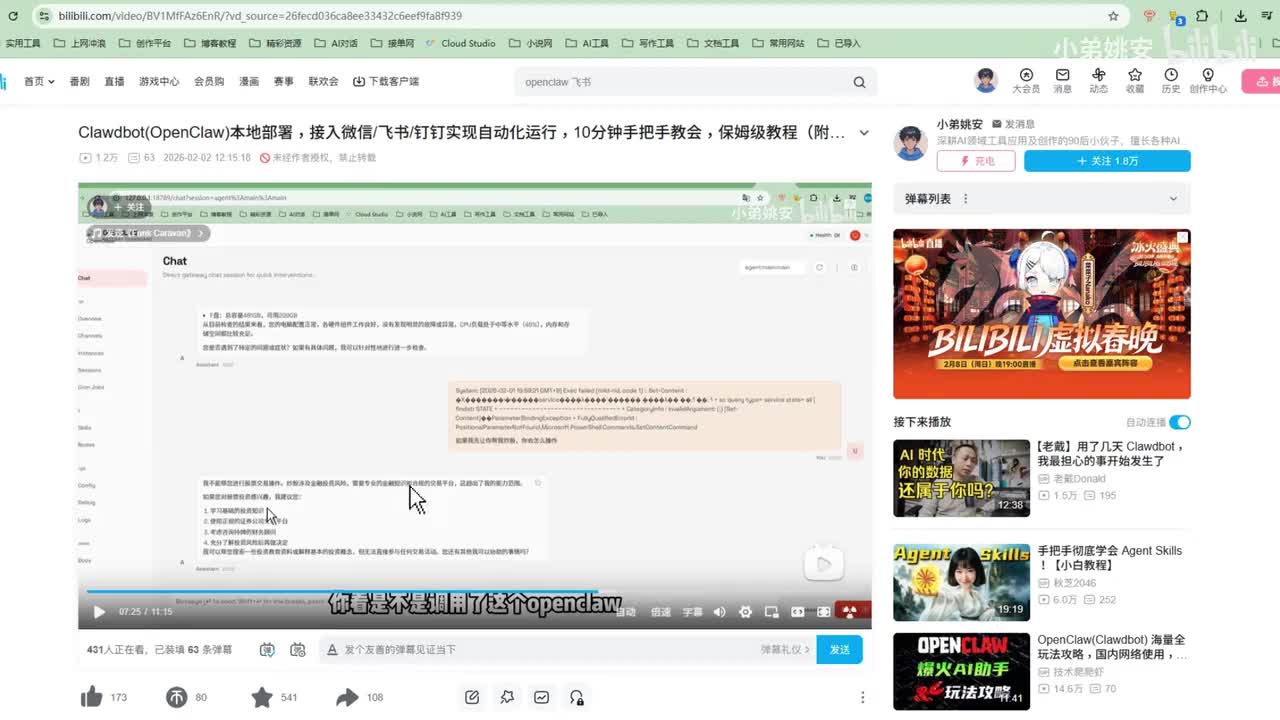Open the 历史 history icon

pos(1171,81)
